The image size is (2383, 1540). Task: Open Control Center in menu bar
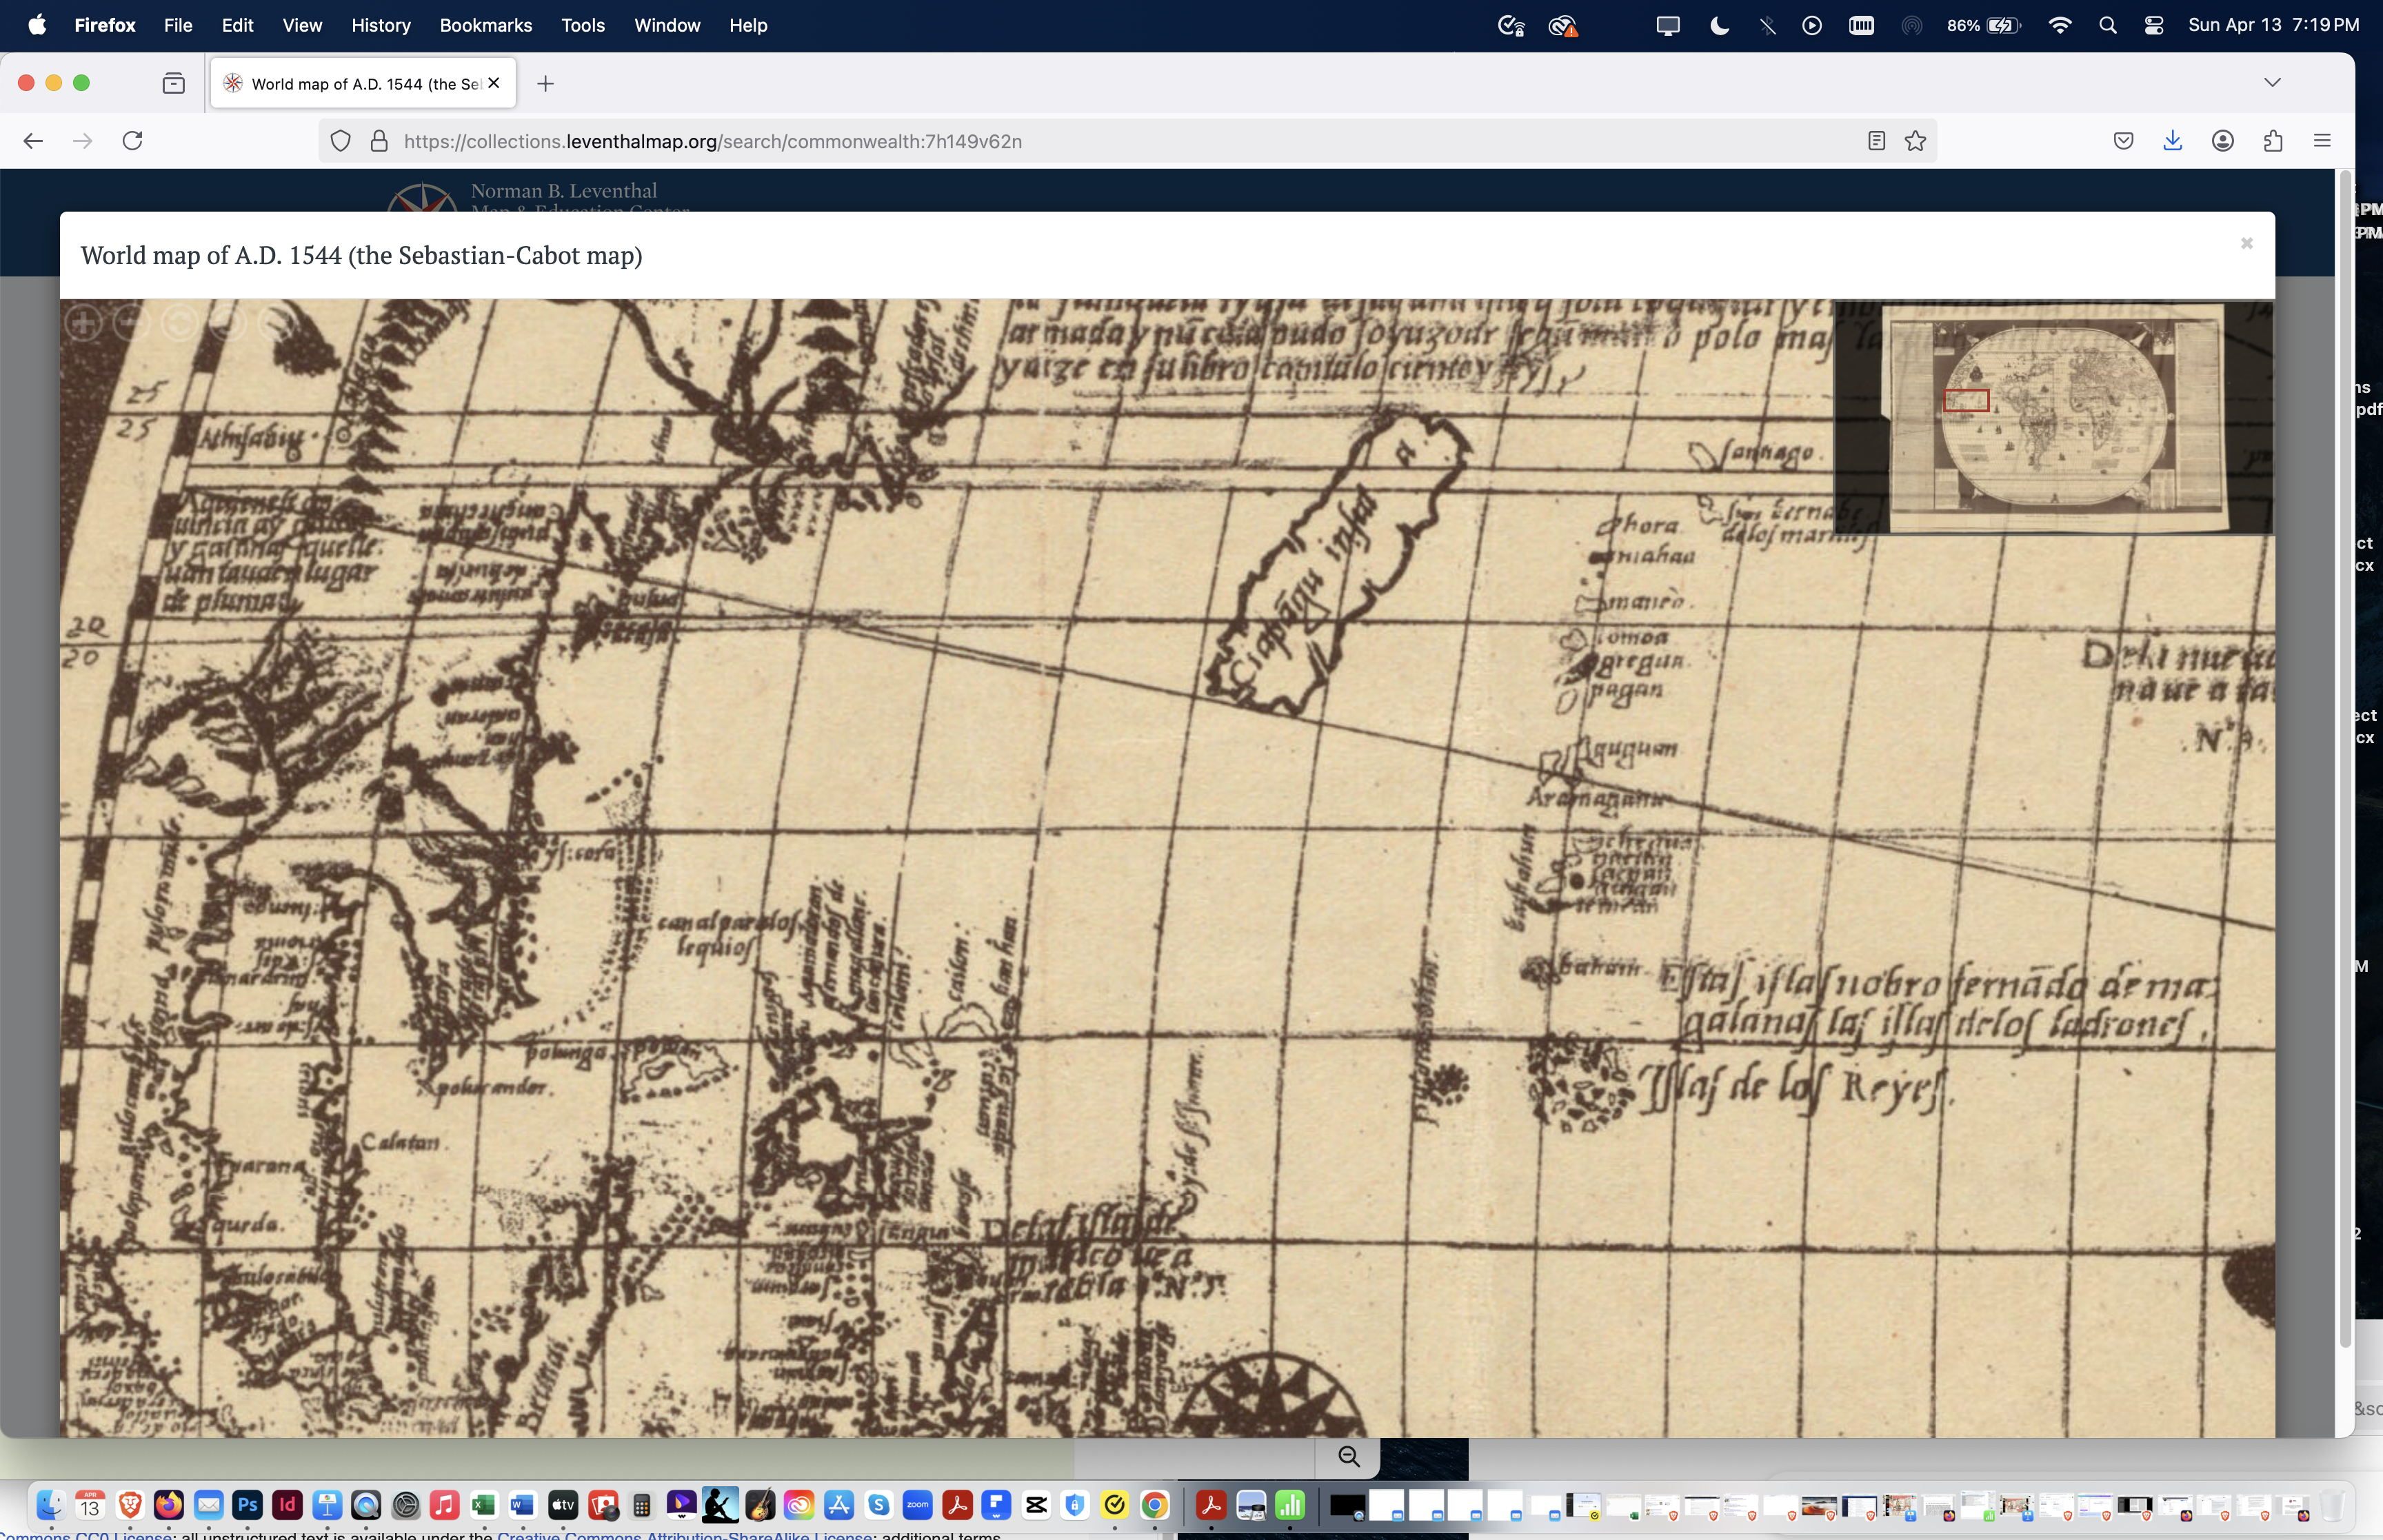click(x=2154, y=25)
